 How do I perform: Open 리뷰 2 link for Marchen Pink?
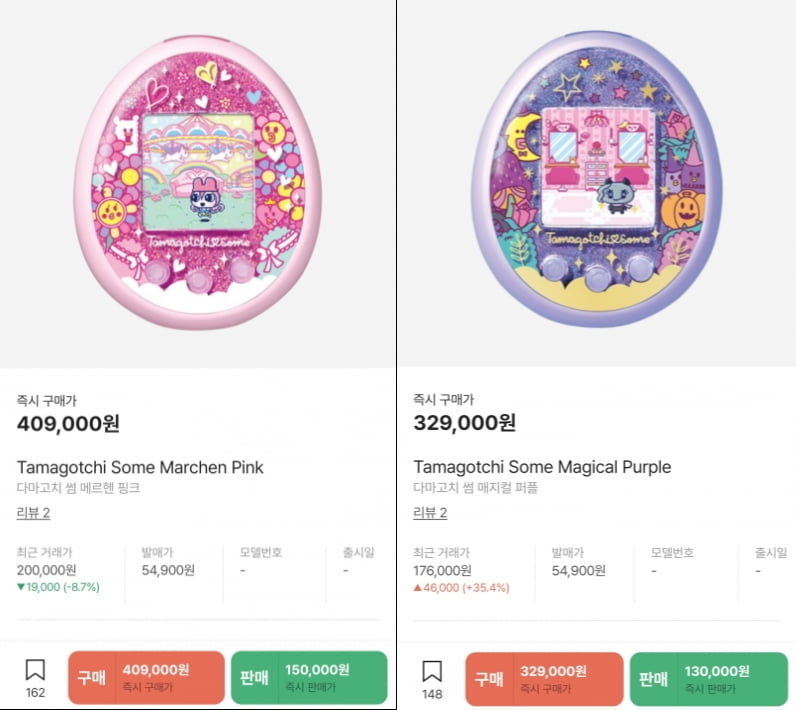[x=34, y=513]
